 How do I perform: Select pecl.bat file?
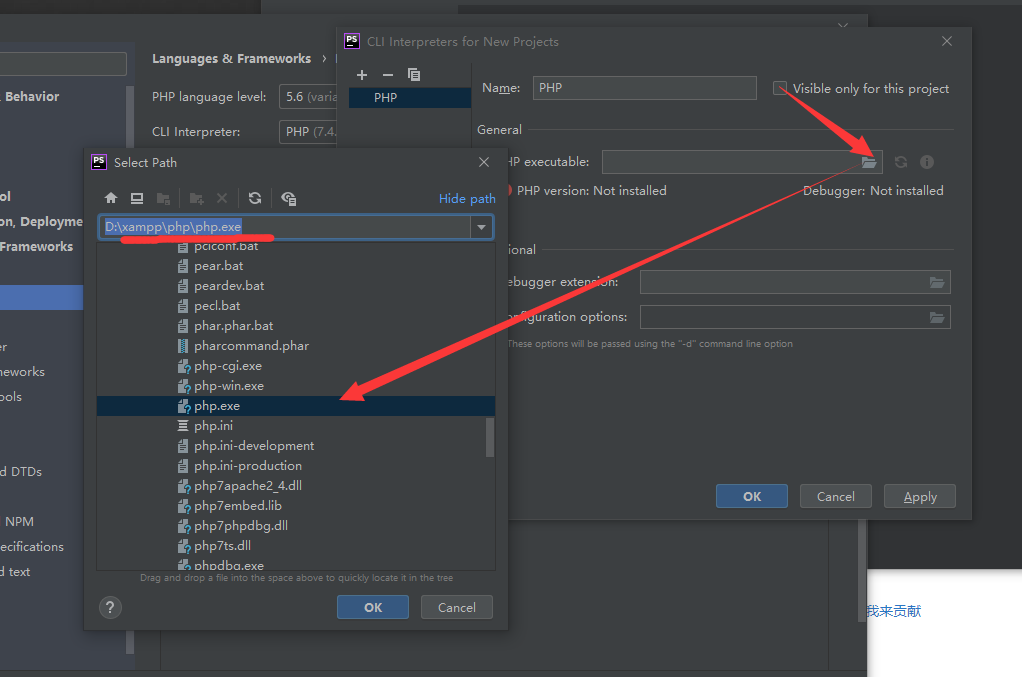[216, 306]
